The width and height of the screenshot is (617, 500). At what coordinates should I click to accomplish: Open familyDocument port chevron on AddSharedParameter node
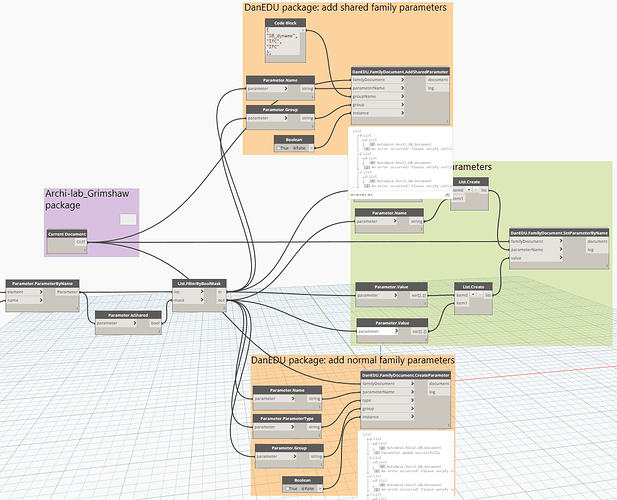click(403, 80)
